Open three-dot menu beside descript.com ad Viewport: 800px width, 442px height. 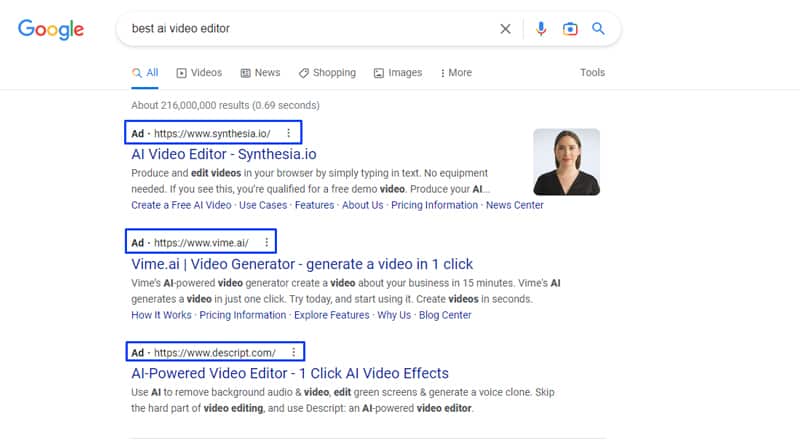293,352
